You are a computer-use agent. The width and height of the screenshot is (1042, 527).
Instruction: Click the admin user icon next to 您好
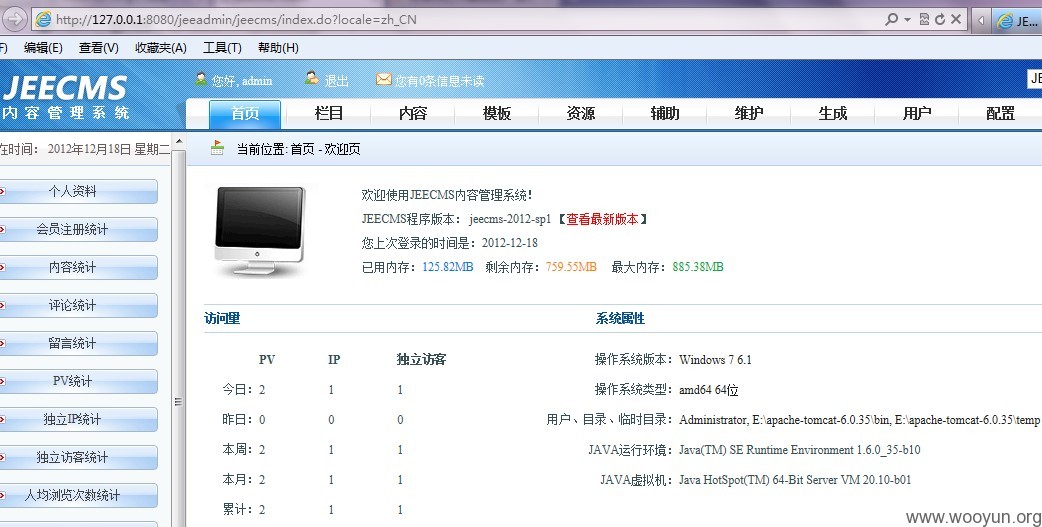coord(201,79)
